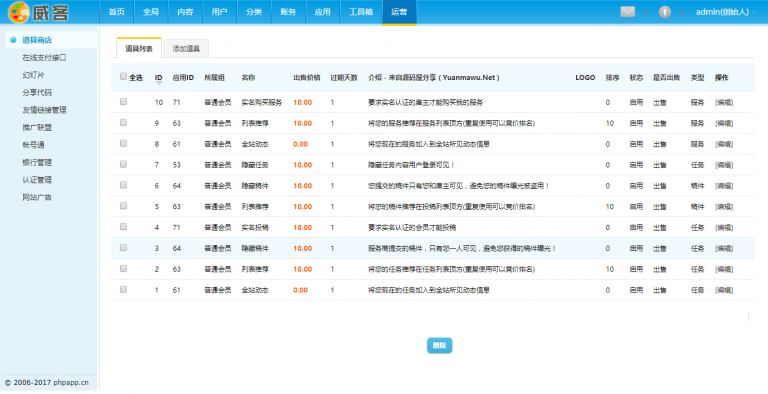
Task: Open the 工具箱 top menu
Action: pyautogui.click(x=361, y=12)
